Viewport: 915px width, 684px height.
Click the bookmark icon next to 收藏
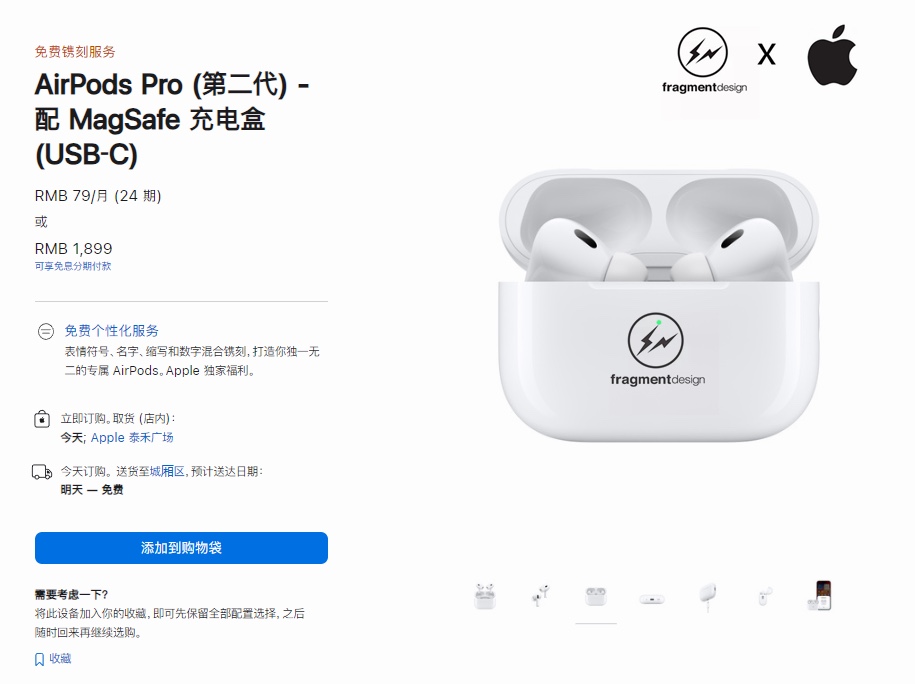(x=40, y=659)
